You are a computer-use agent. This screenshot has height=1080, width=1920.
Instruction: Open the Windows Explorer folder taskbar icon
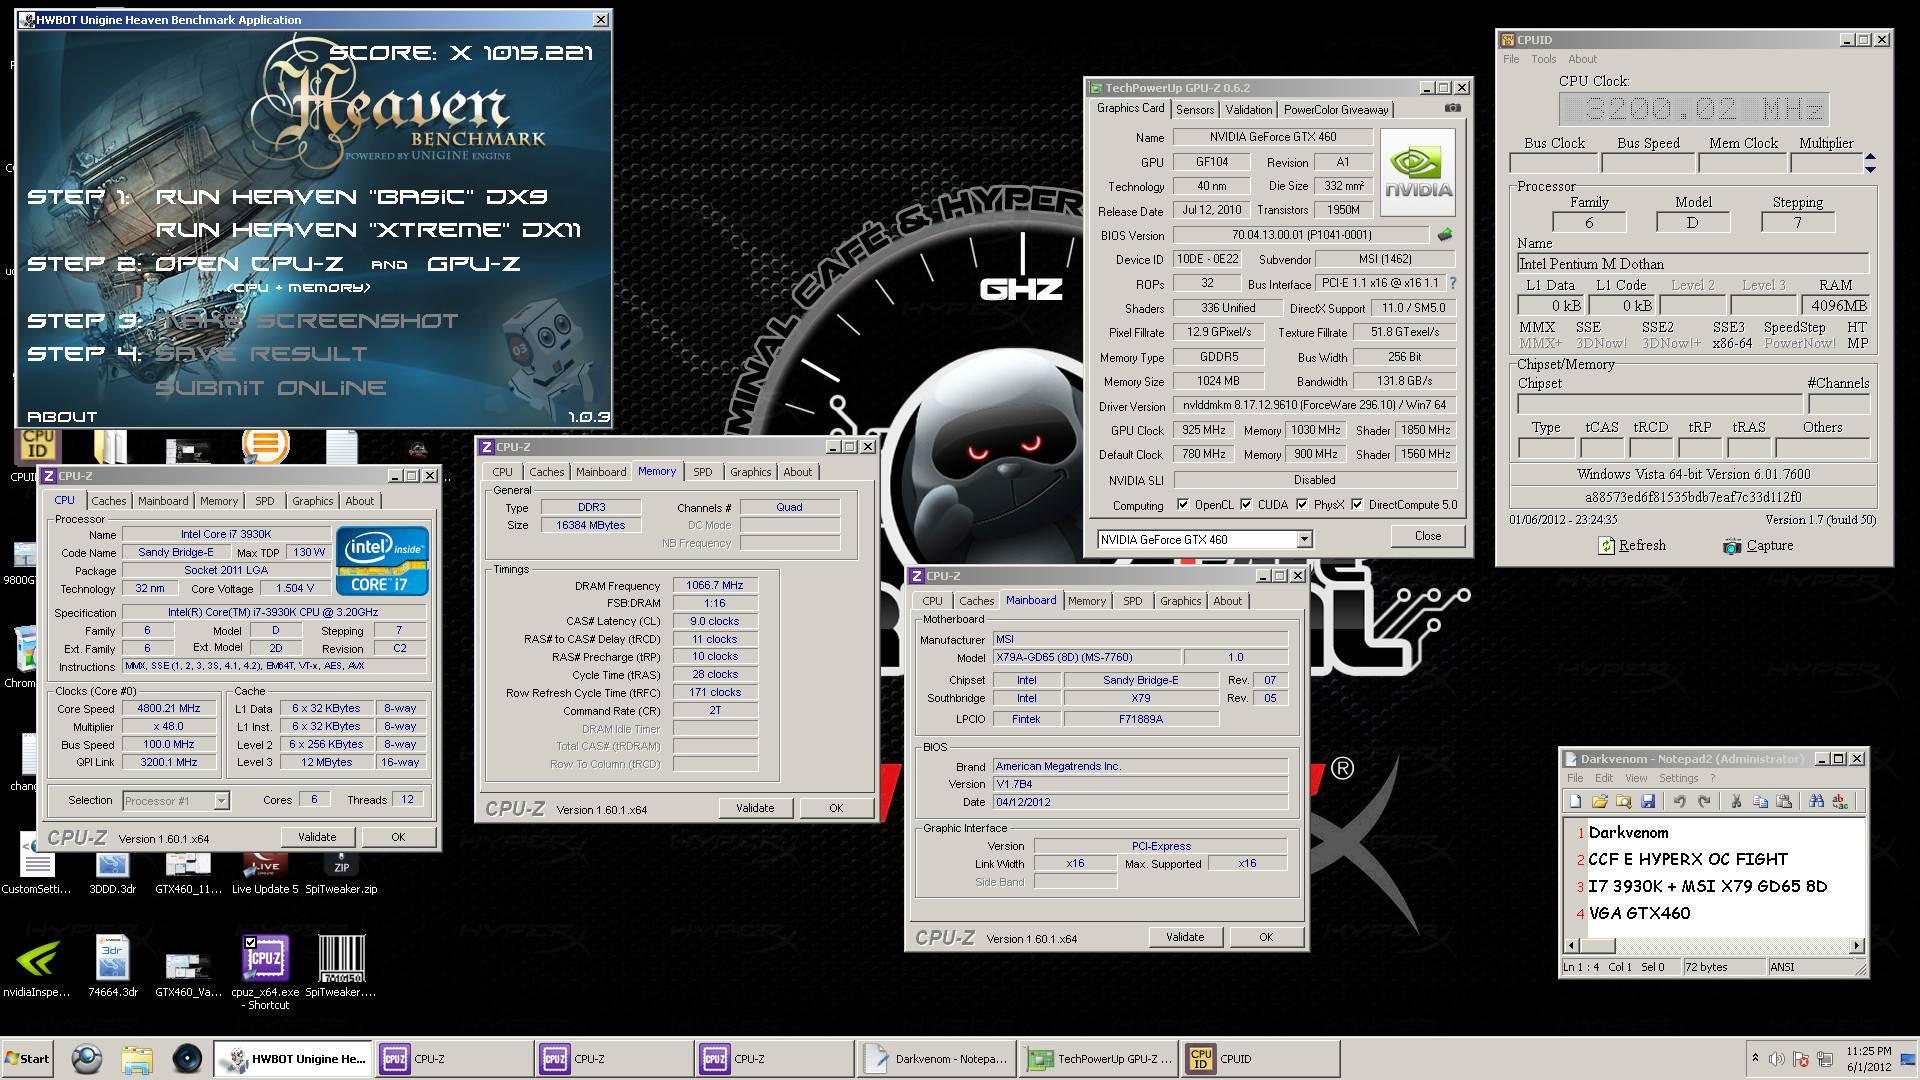(x=137, y=1059)
